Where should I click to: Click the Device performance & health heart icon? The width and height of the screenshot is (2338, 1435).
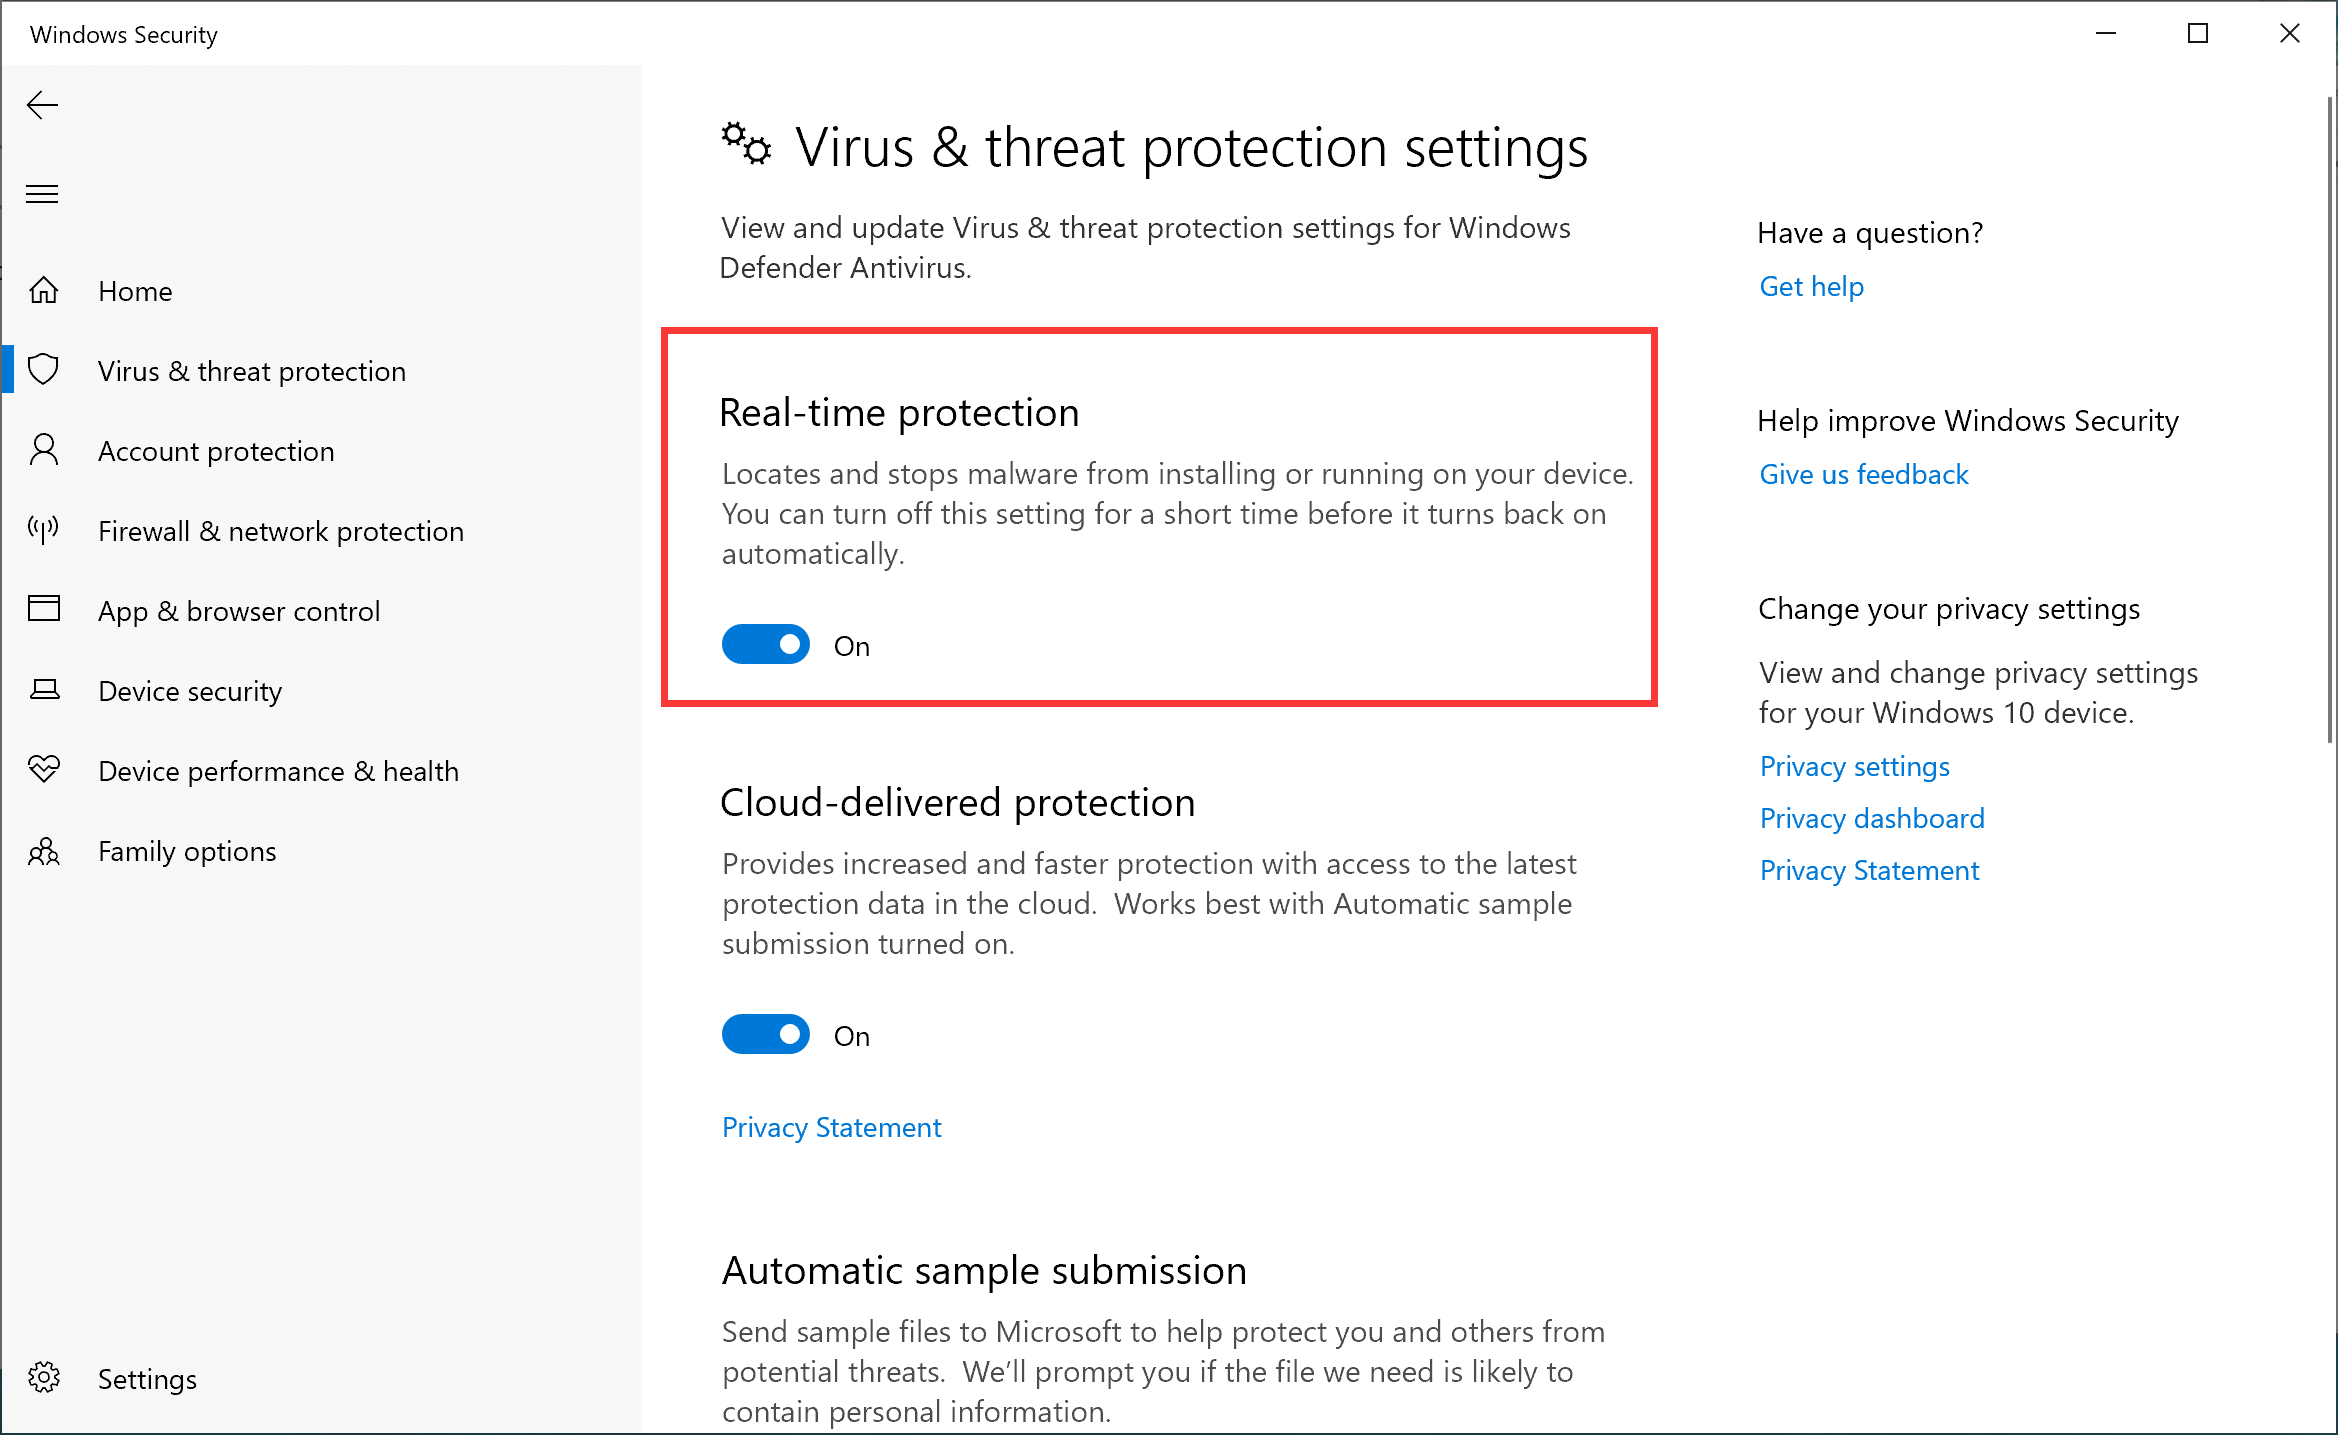coord(44,770)
